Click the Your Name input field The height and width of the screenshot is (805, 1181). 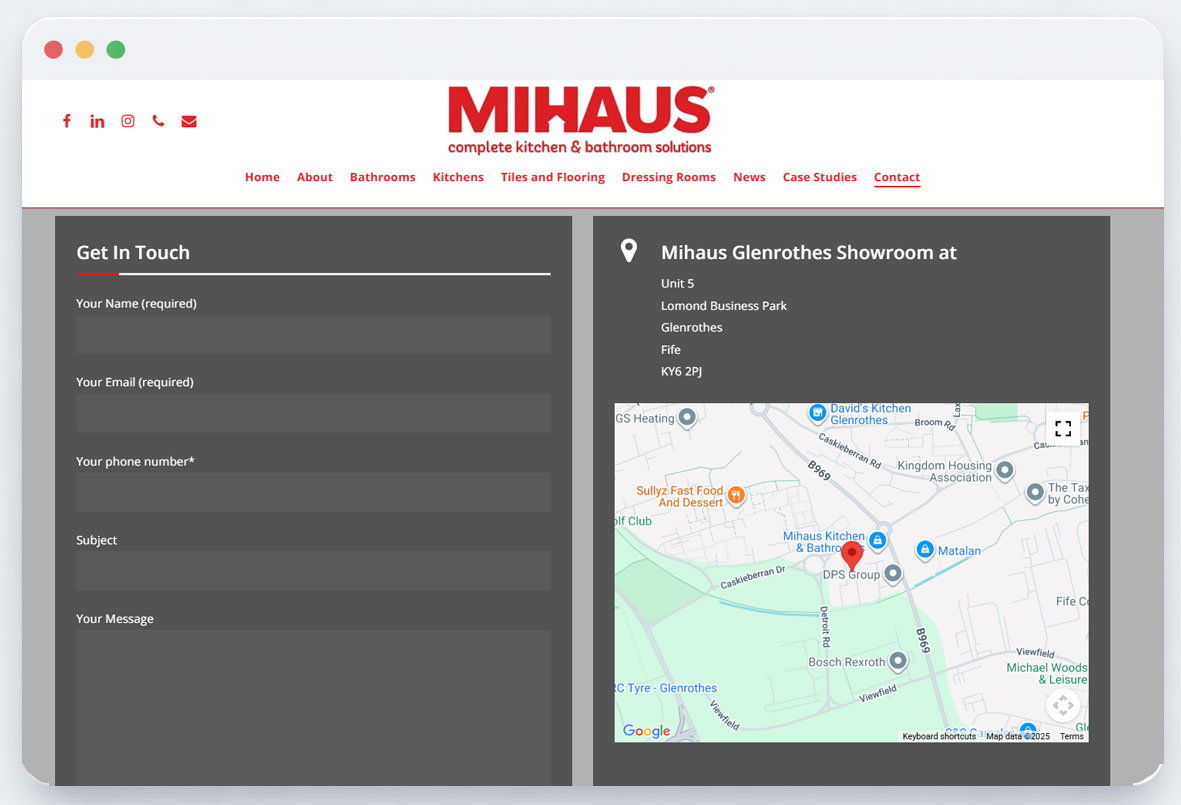[313, 335]
